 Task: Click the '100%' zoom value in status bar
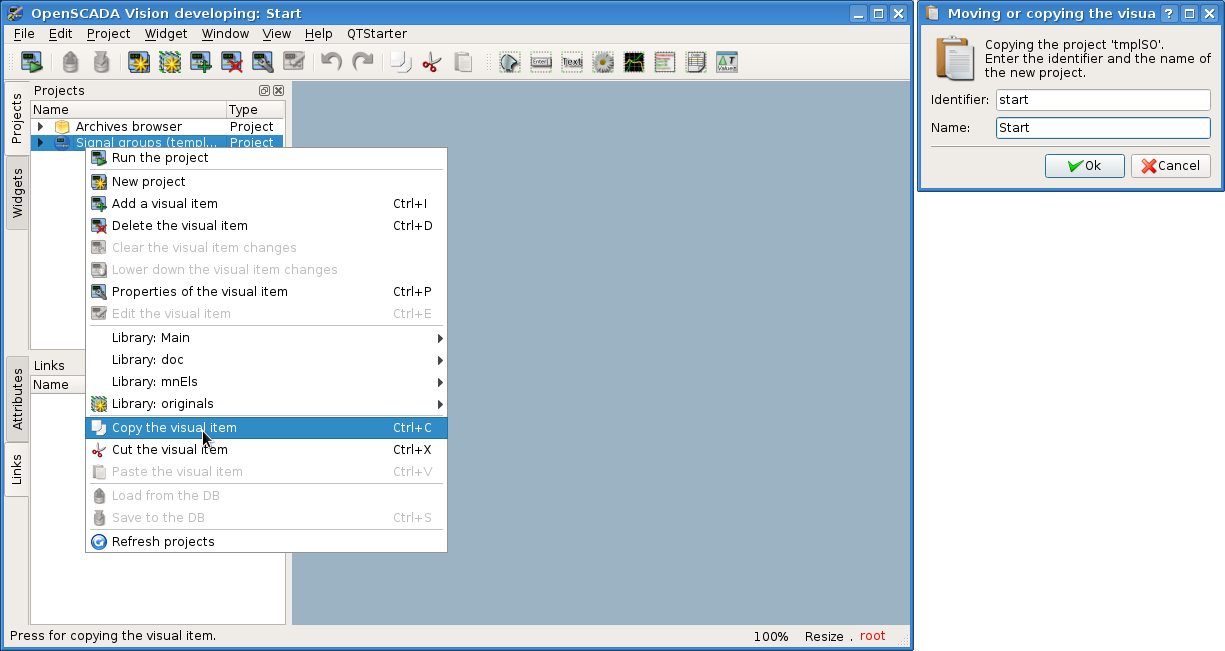(771, 636)
